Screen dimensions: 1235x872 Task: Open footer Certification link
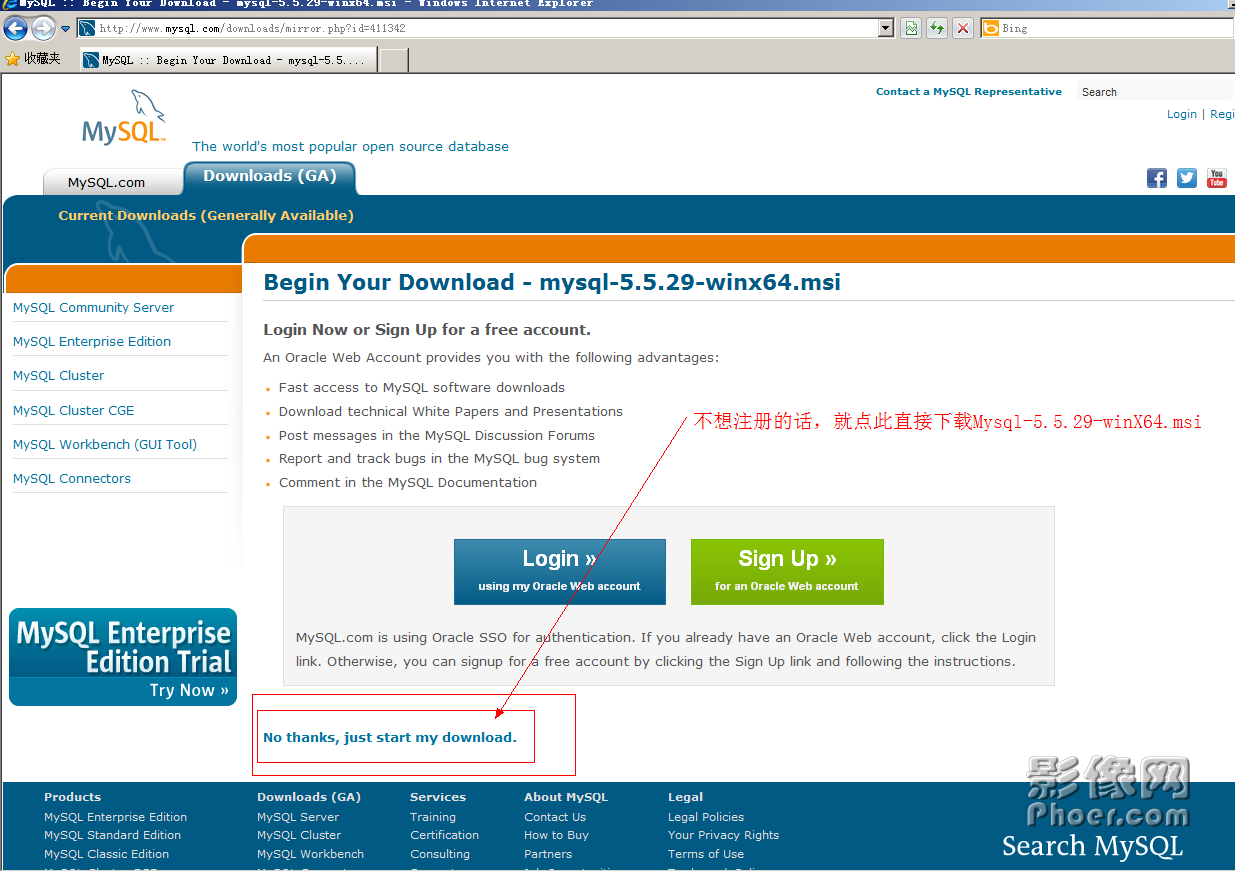coord(445,835)
